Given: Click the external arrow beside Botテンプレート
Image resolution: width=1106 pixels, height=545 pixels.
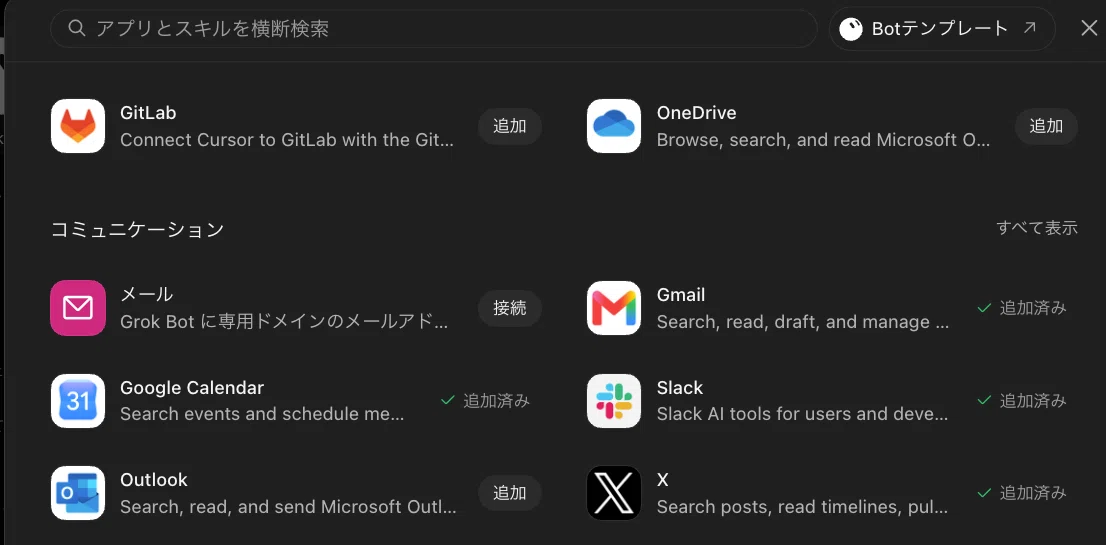Looking at the screenshot, I should pos(1030,28).
